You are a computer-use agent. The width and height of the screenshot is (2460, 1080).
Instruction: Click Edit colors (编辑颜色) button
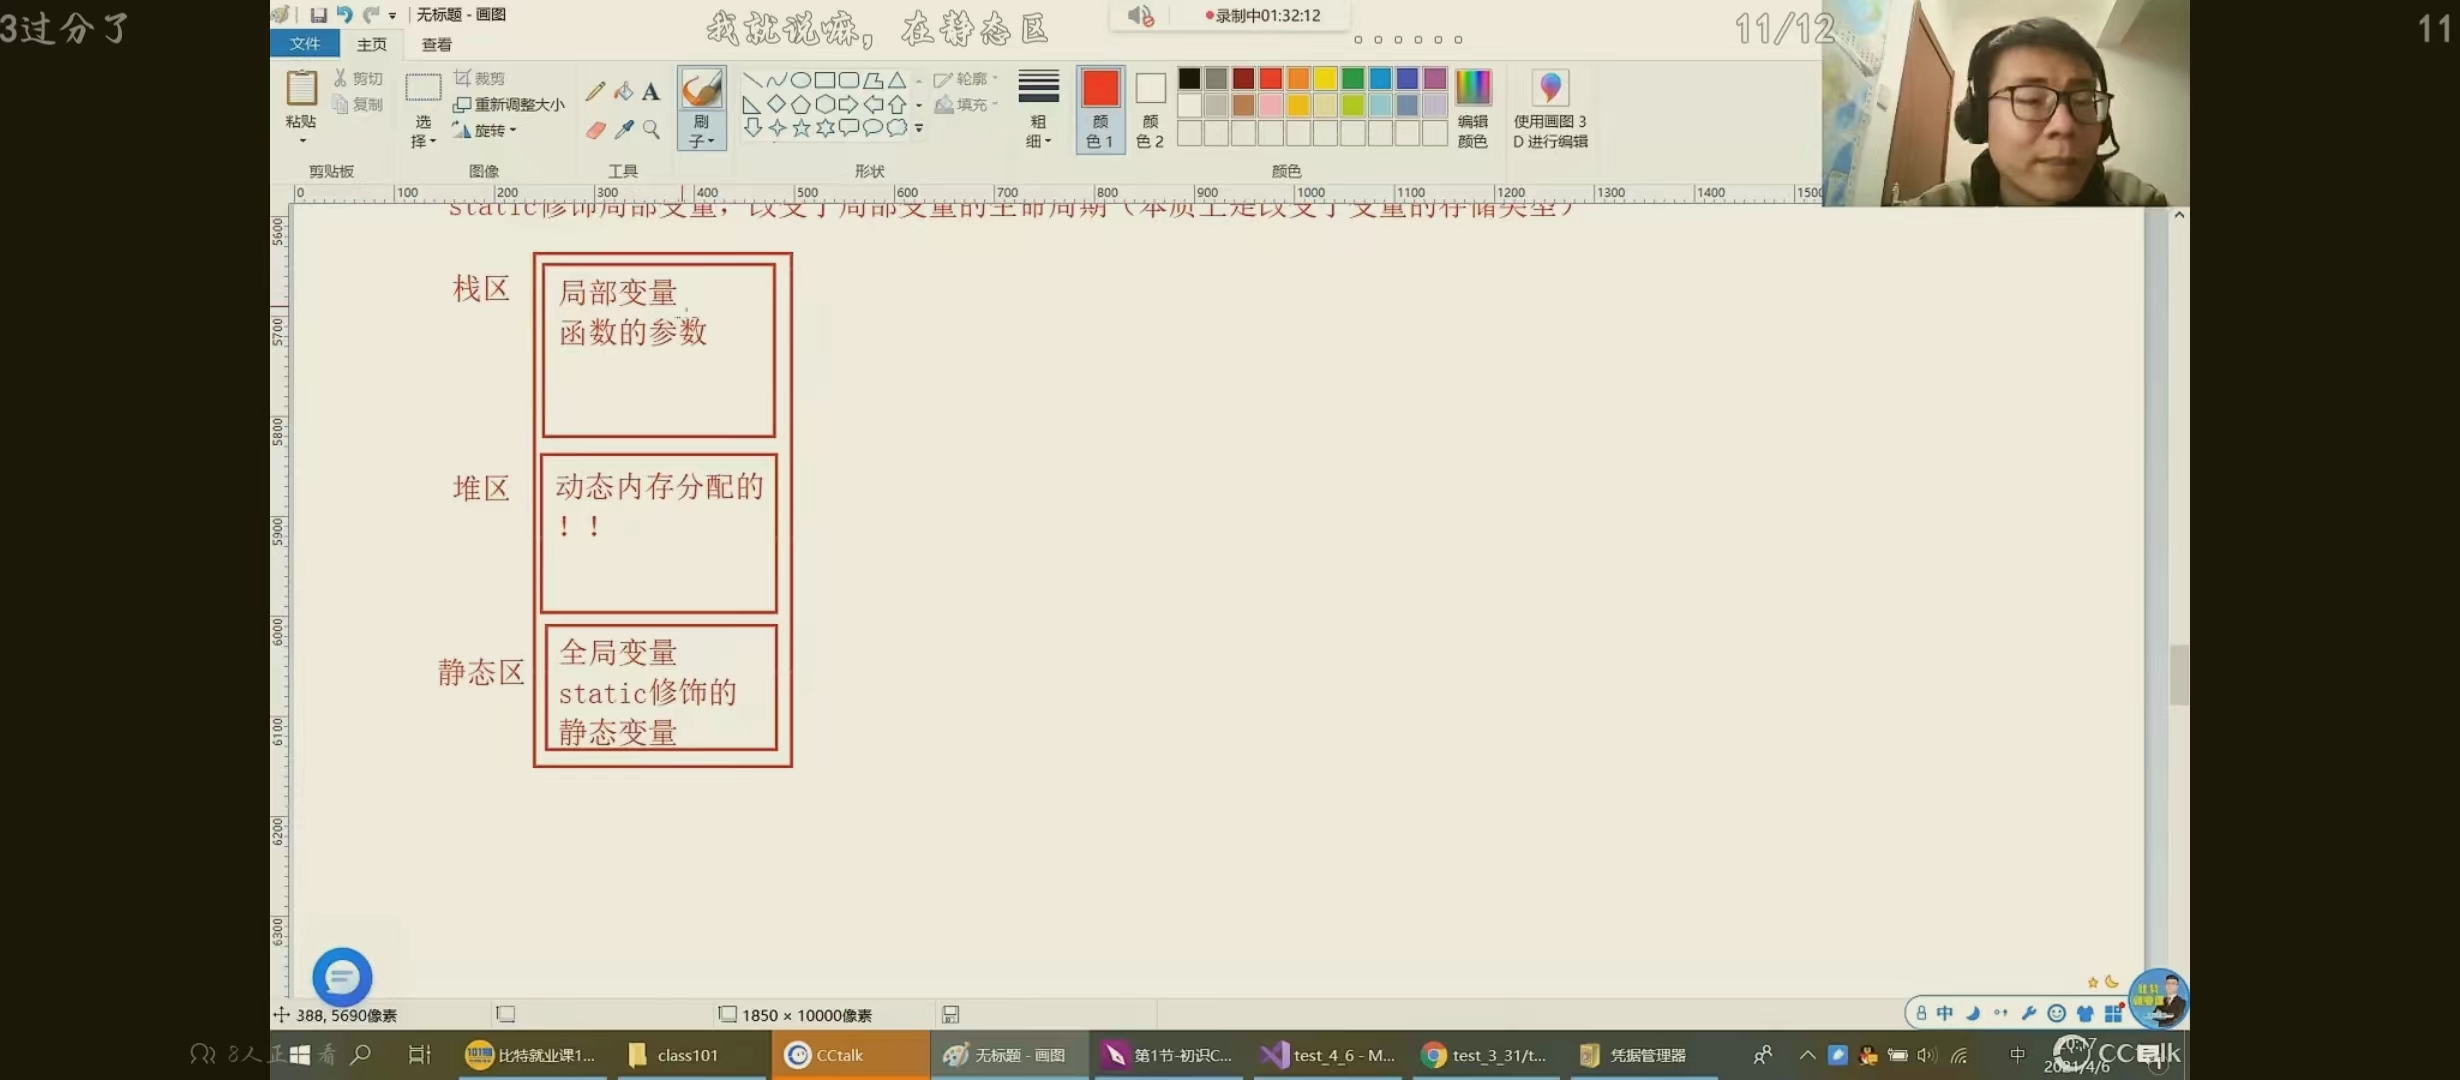(1472, 108)
